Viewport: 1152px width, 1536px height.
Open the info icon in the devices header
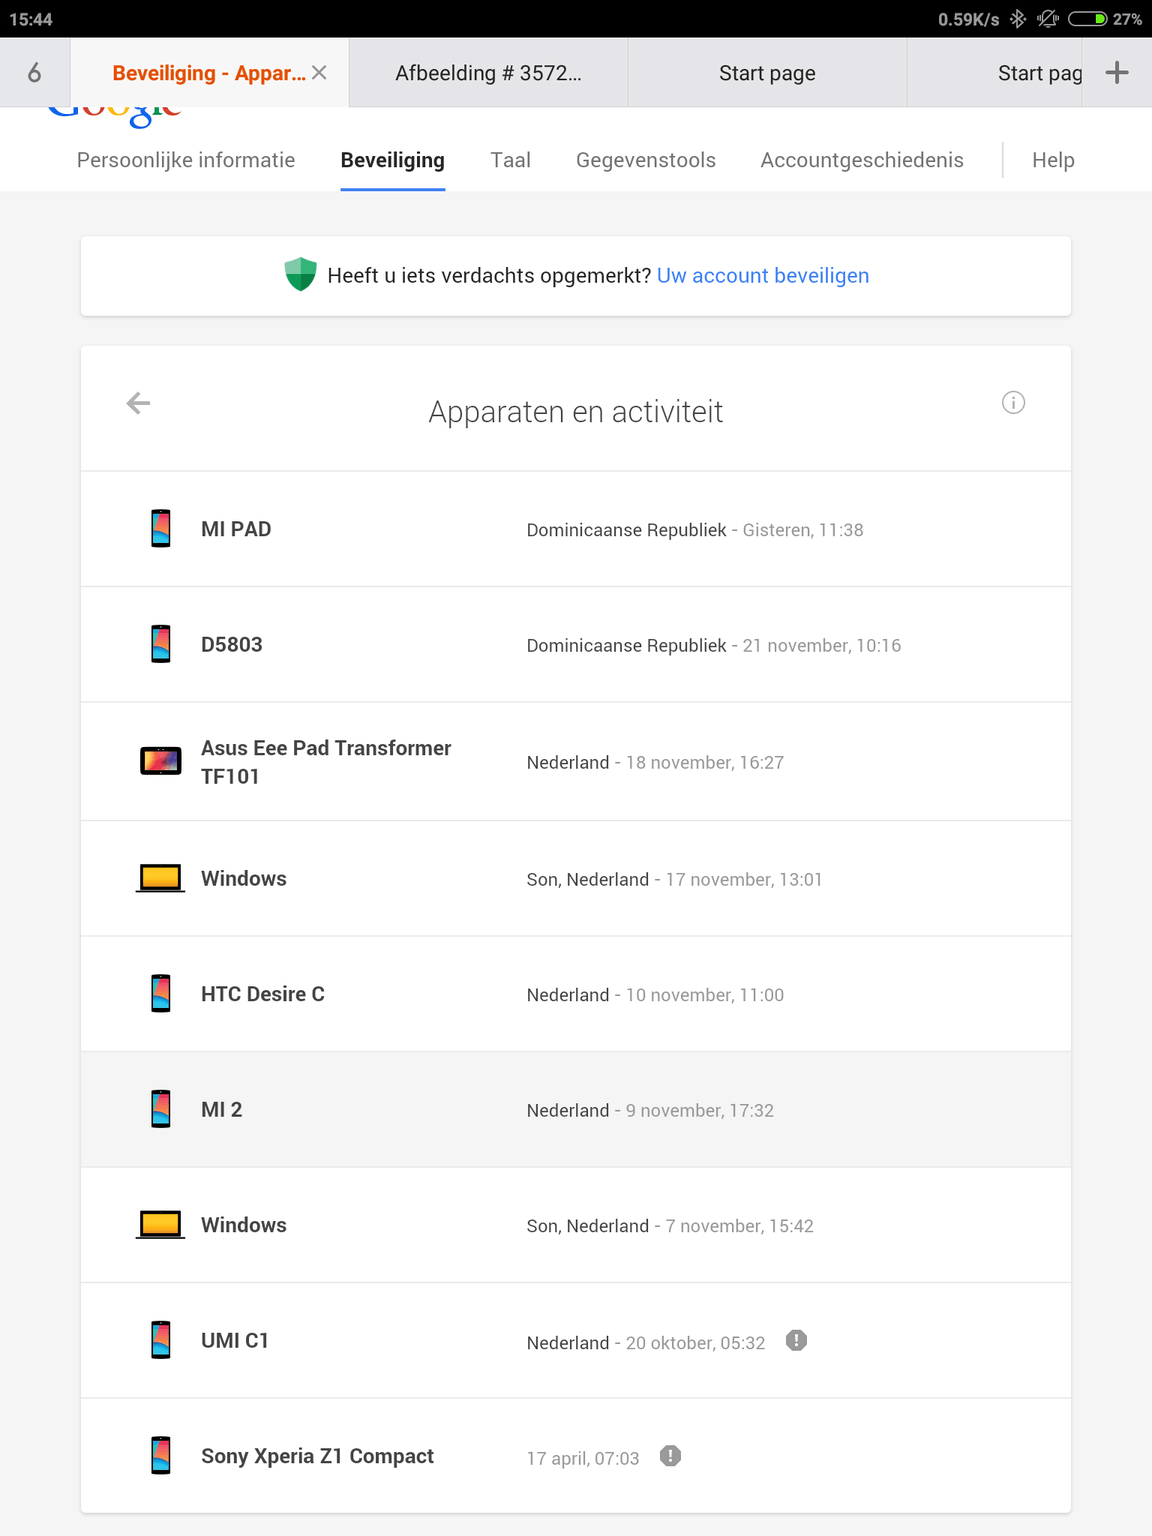(1013, 403)
